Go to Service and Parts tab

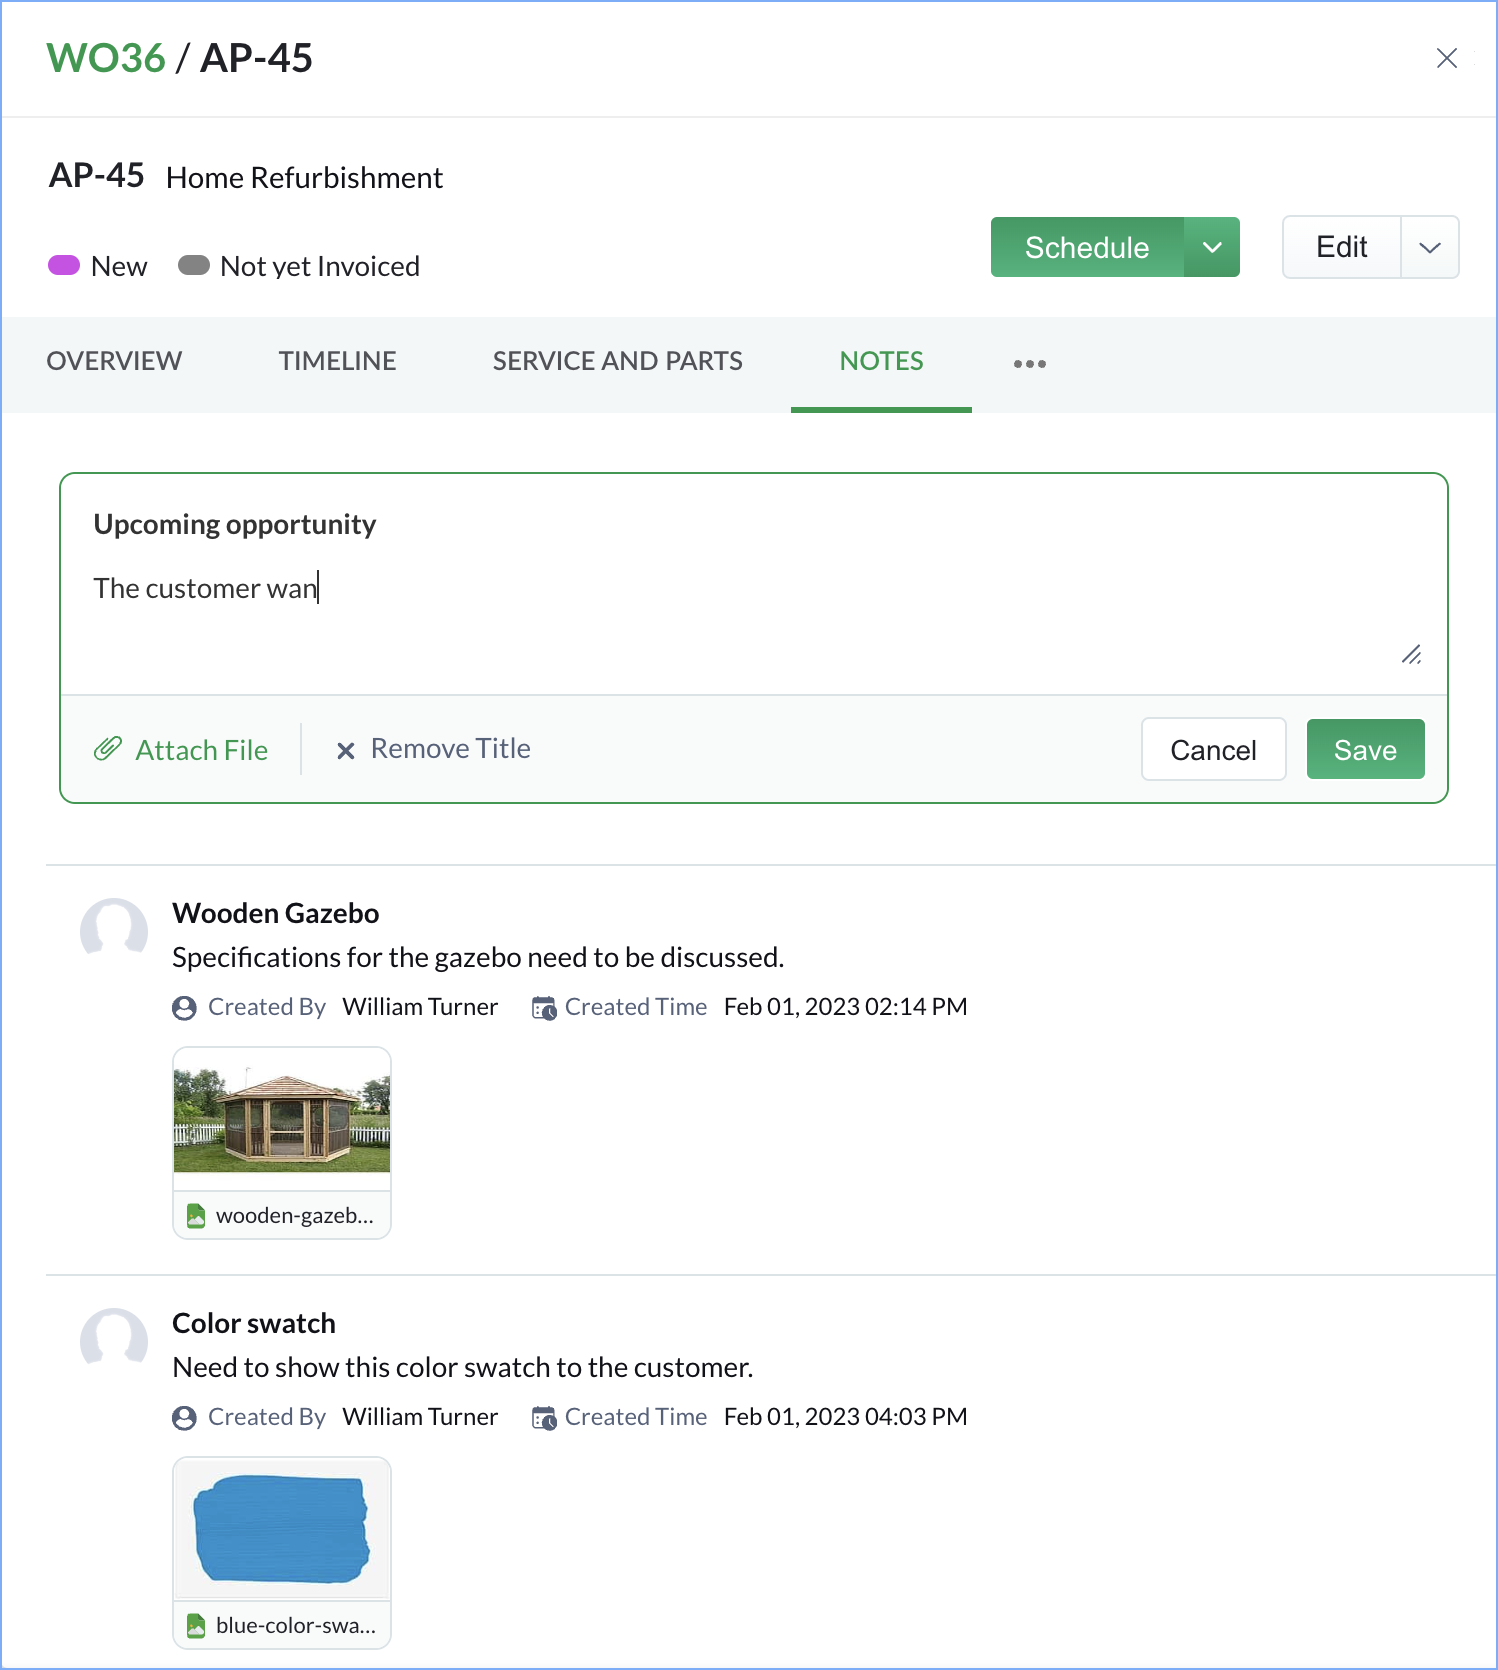click(617, 361)
